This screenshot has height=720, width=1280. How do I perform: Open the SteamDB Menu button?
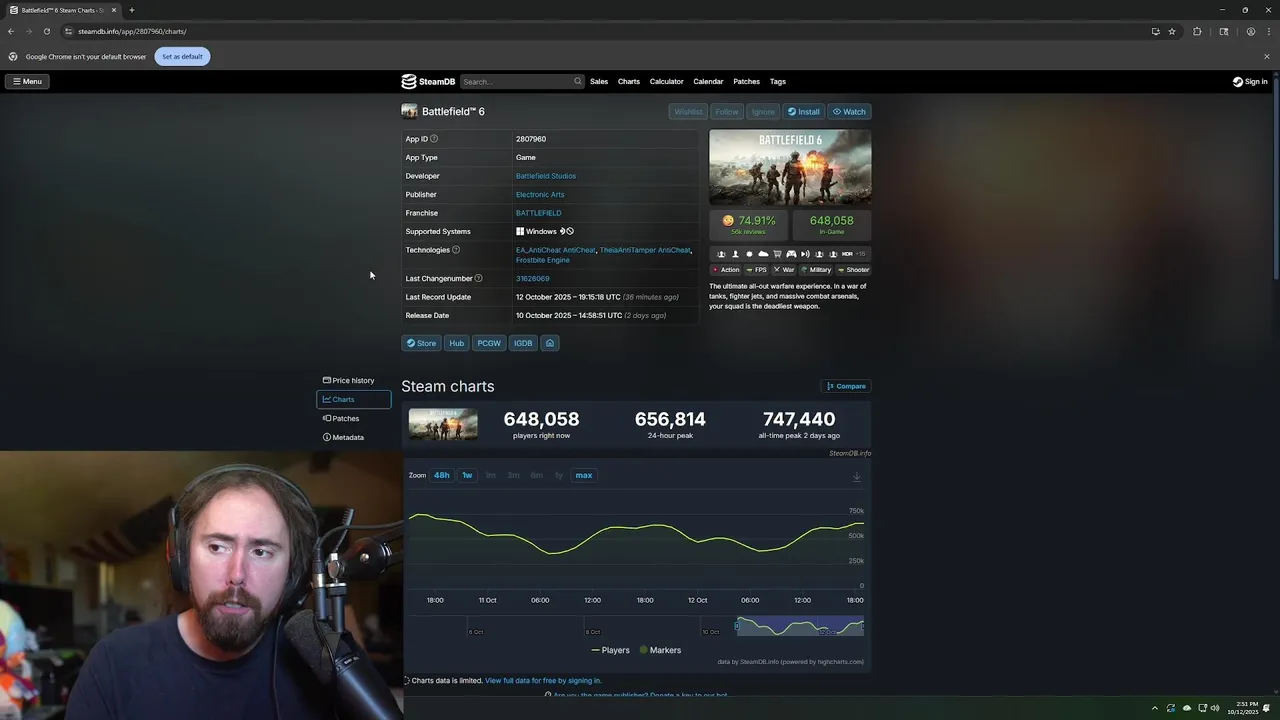(x=27, y=81)
